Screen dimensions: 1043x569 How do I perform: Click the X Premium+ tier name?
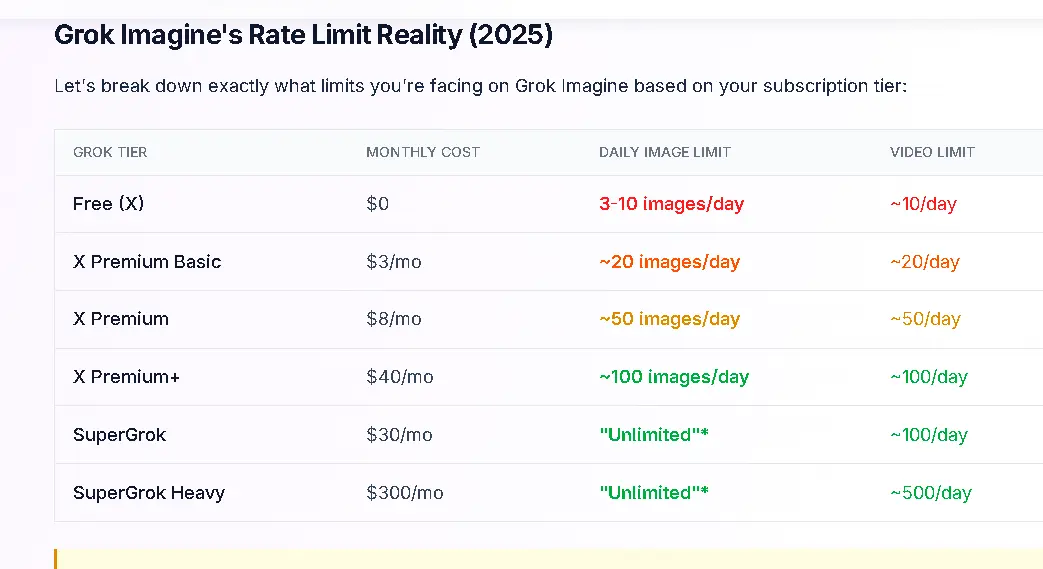(x=126, y=377)
